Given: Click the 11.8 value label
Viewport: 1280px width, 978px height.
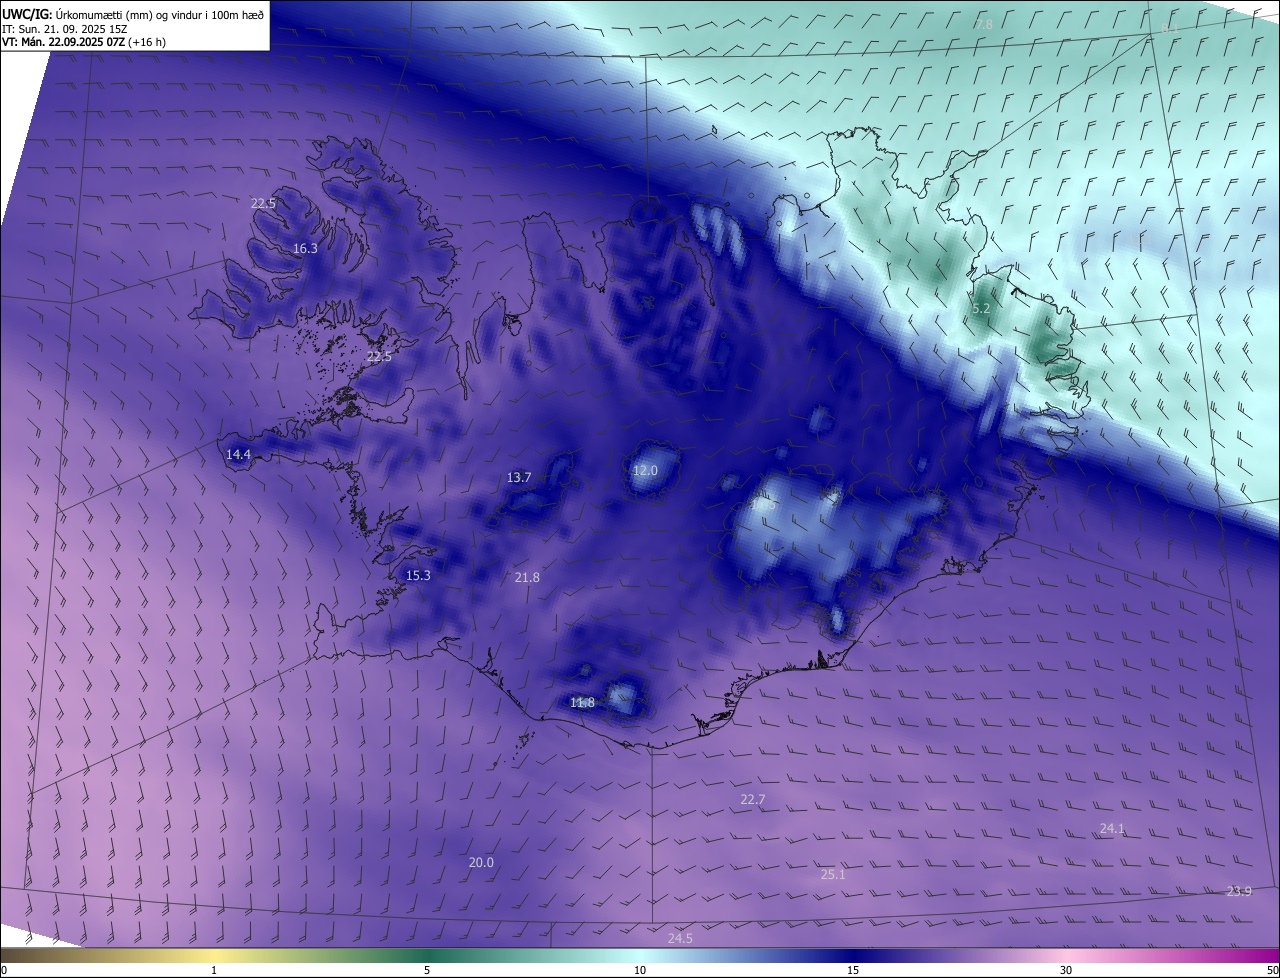Looking at the screenshot, I should 582,702.
